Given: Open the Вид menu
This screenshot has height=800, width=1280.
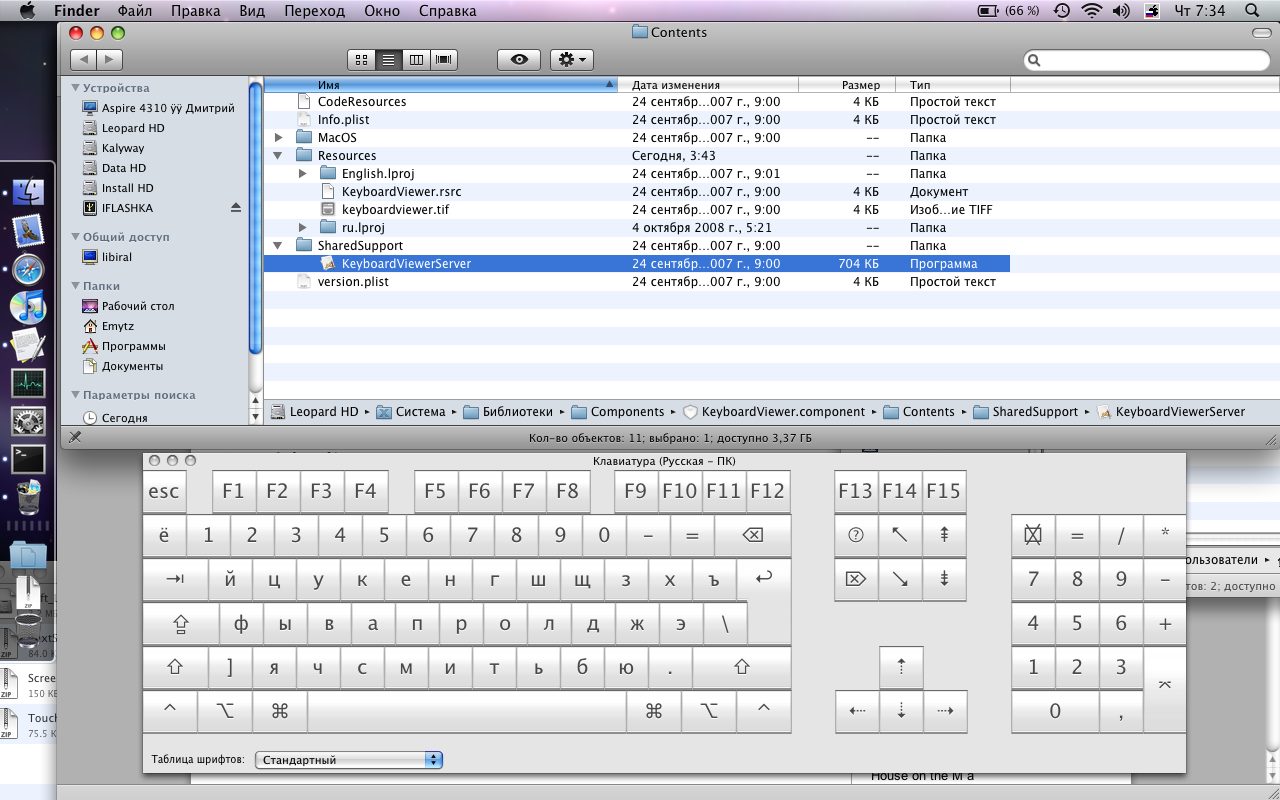Looking at the screenshot, I should point(252,11).
